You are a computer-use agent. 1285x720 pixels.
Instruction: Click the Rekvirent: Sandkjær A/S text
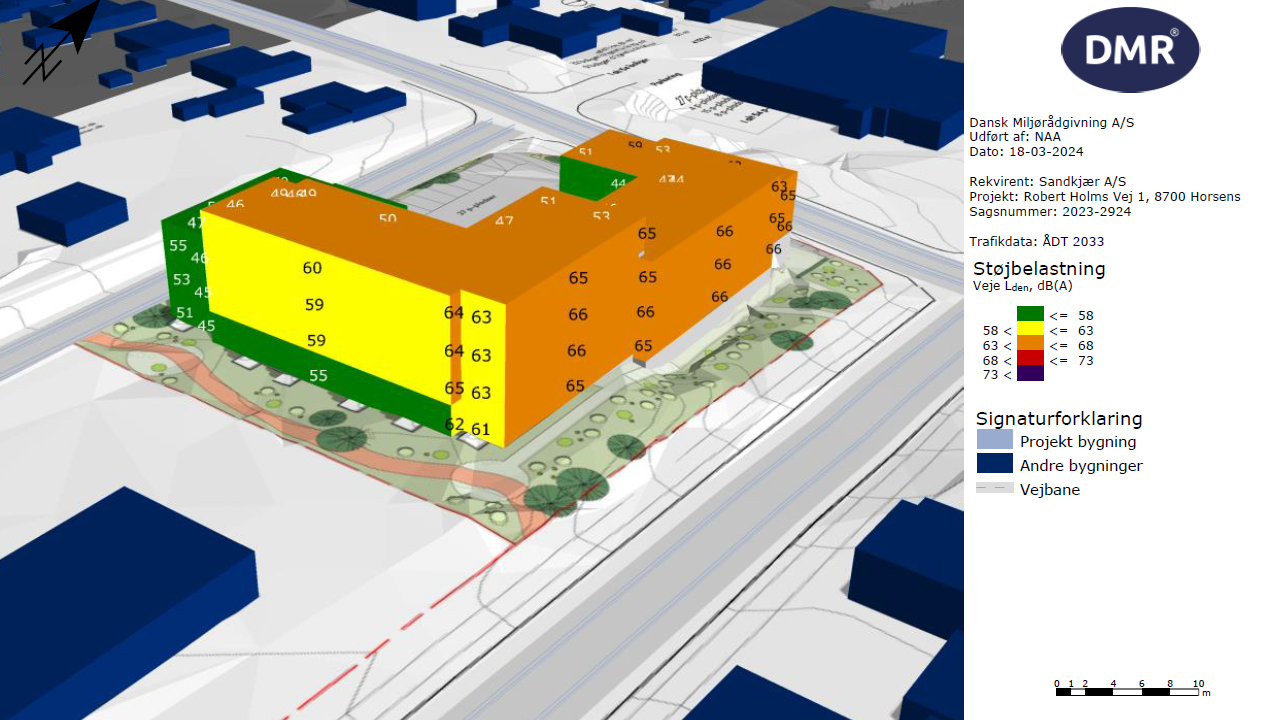pos(1047,181)
